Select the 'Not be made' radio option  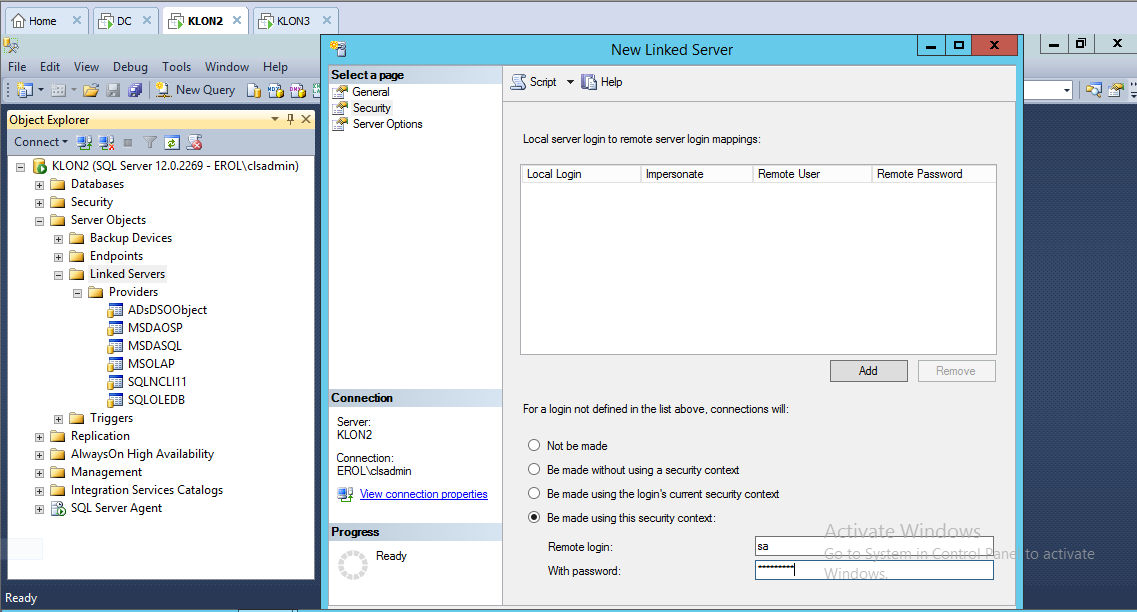coord(534,446)
